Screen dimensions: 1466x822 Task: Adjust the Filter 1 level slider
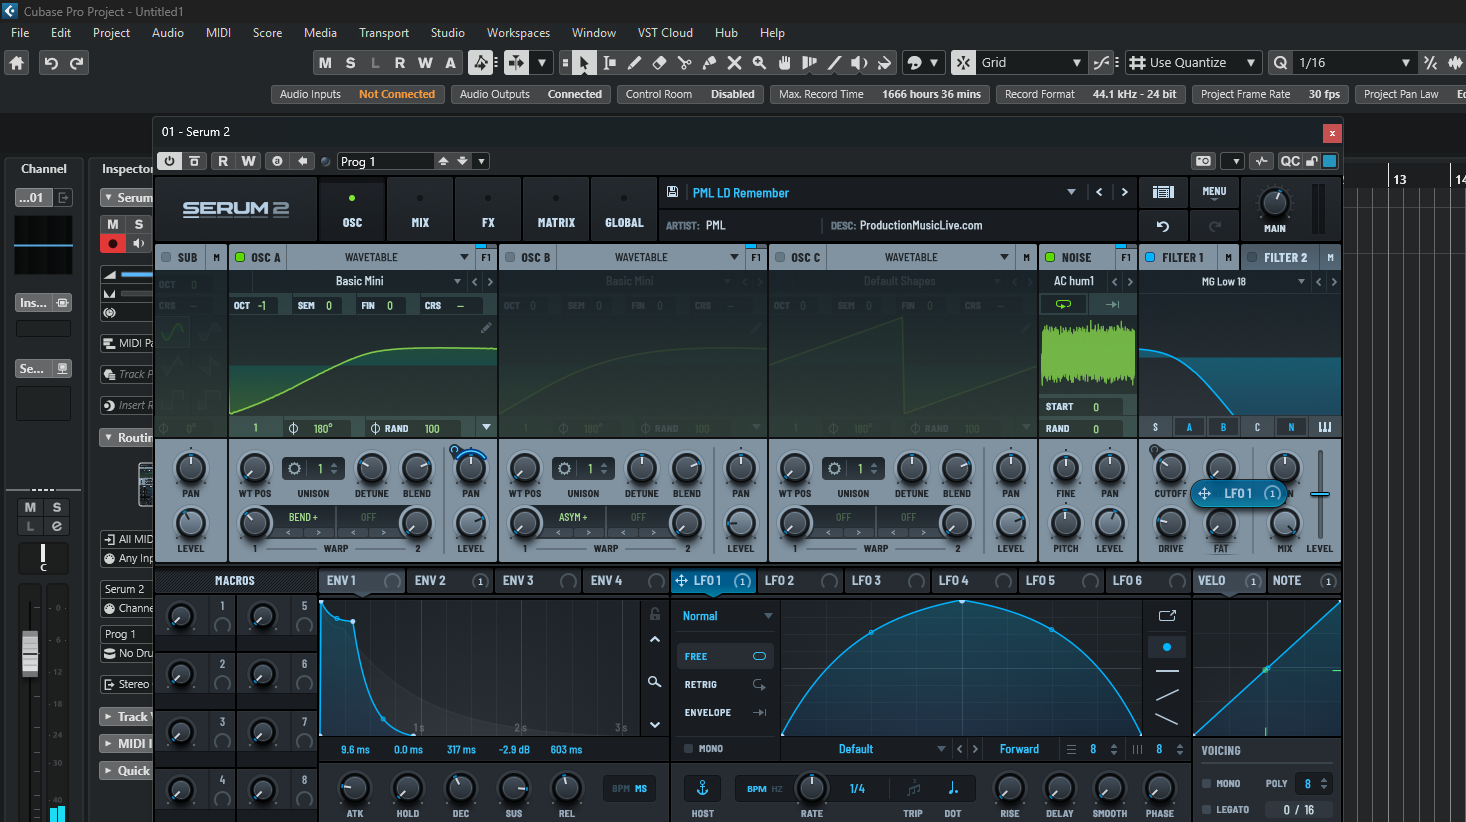(x=1320, y=493)
